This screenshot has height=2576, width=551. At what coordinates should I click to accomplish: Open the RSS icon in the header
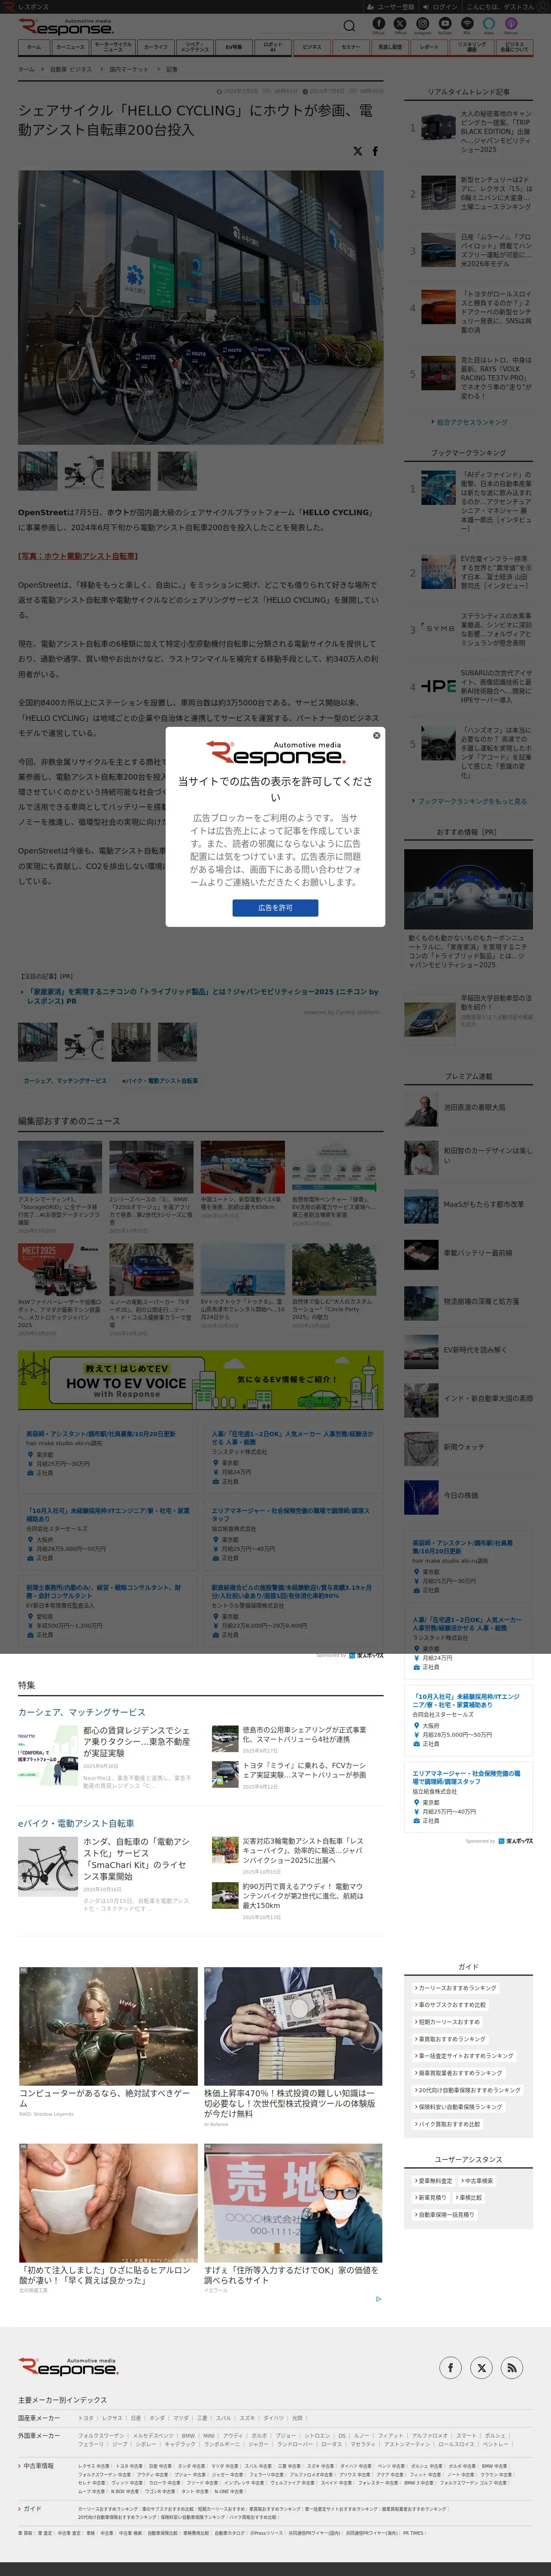(467, 24)
